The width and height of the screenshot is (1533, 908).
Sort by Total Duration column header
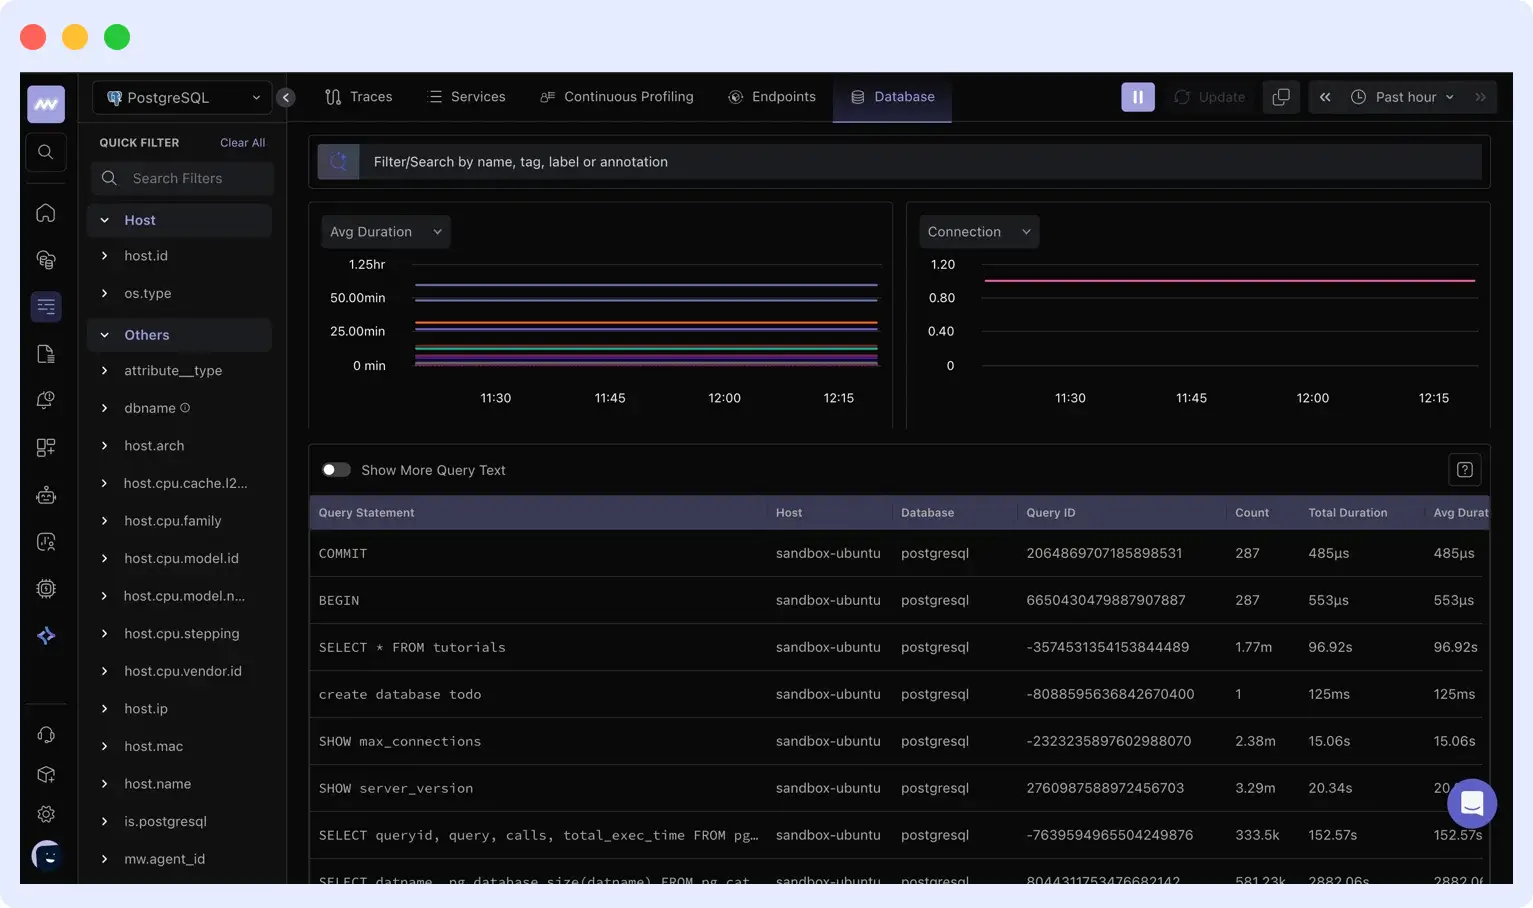click(x=1348, y=513)
